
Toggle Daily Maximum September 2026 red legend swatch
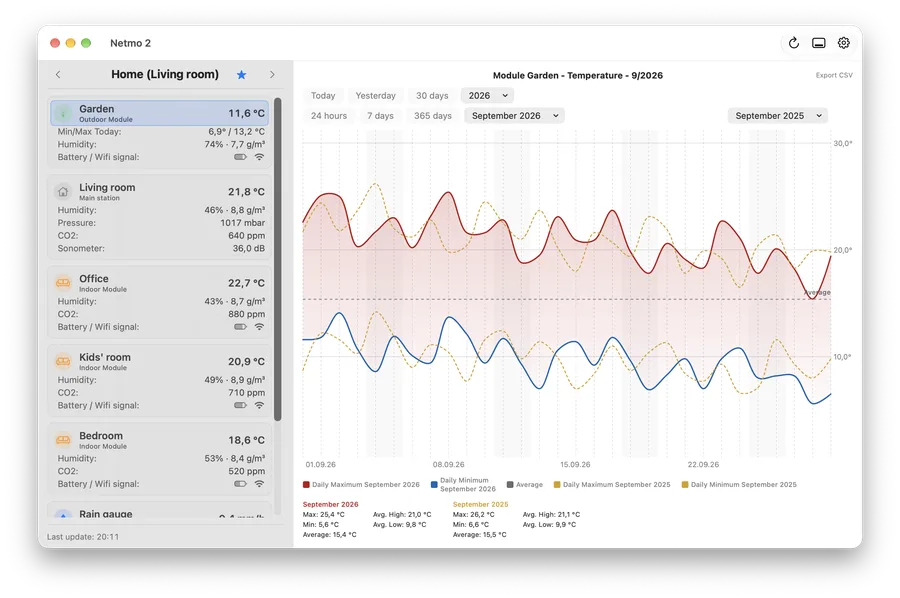coord(307,484)
